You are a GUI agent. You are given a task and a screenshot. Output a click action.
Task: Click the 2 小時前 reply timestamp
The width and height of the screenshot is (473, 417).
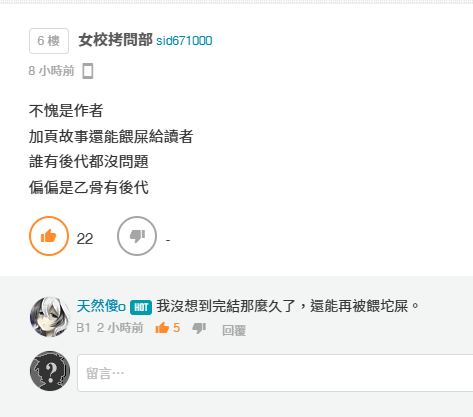tap(120, 328)
